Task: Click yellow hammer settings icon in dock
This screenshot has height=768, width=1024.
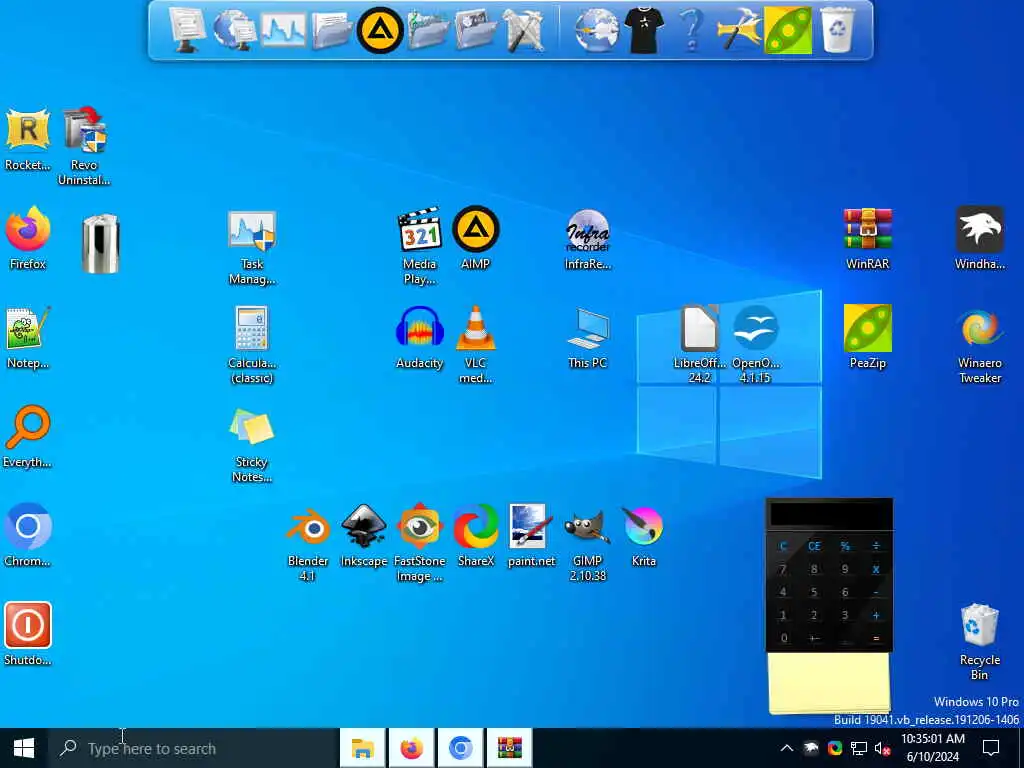Action: pos(740,30)
